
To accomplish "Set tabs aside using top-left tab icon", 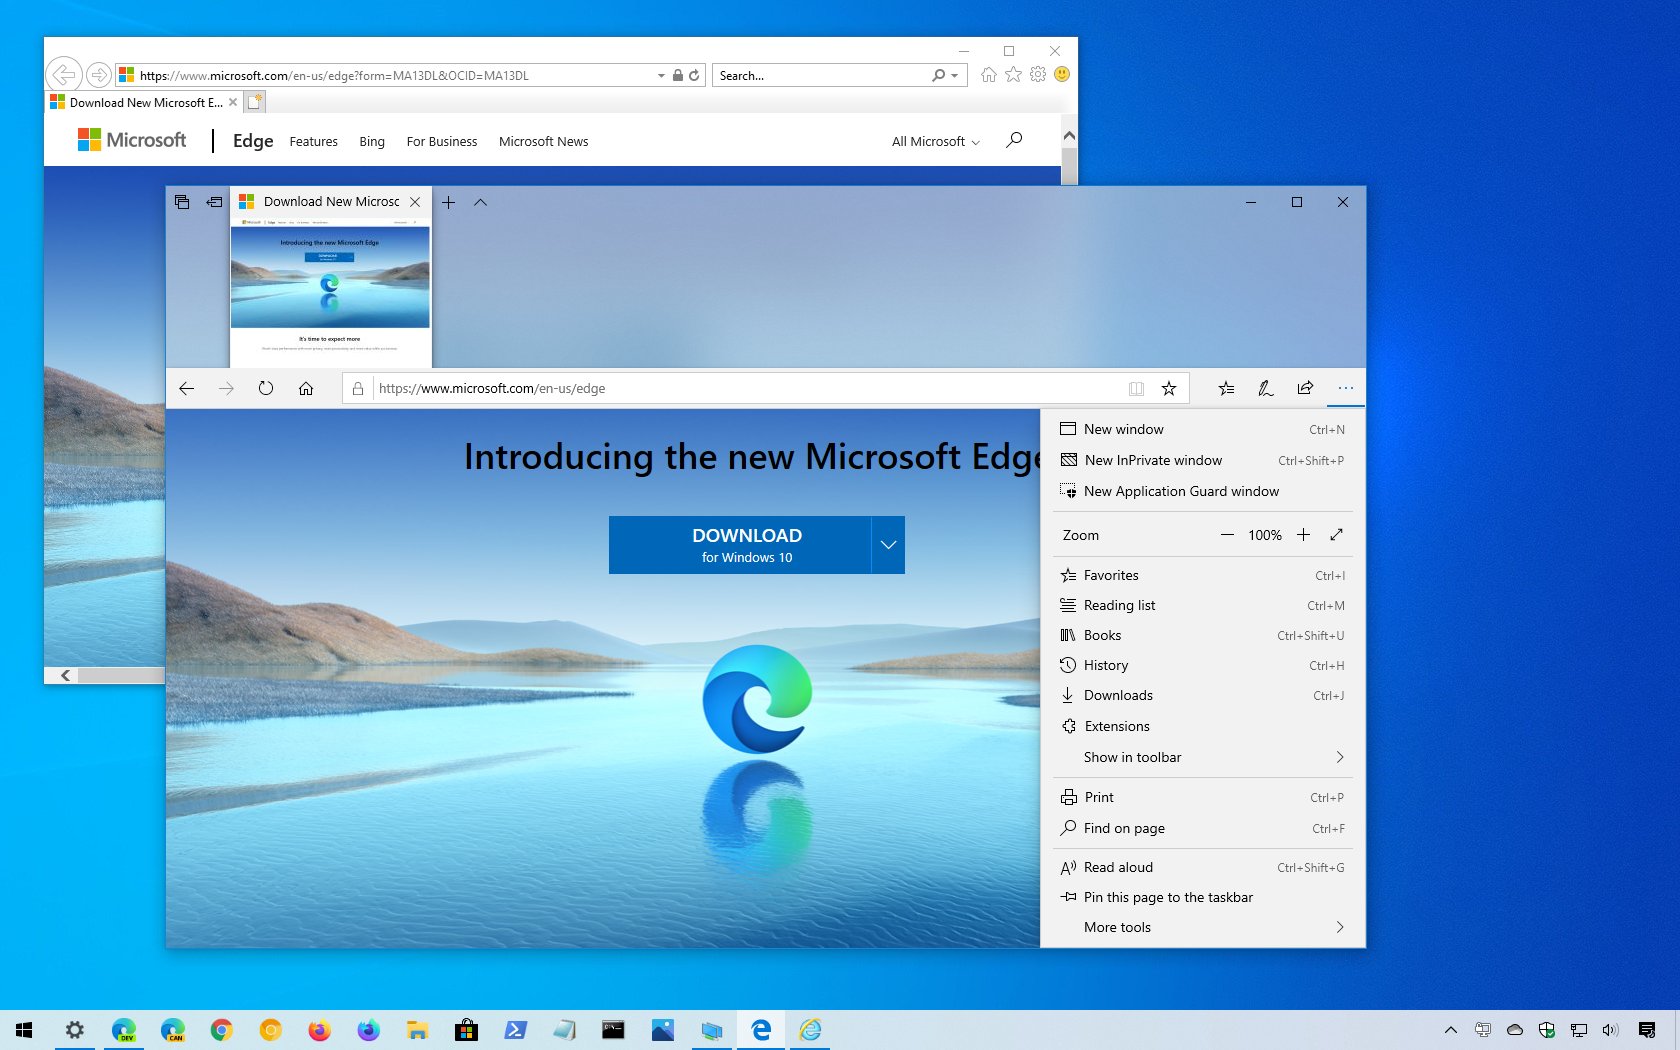I will [182, 201].
